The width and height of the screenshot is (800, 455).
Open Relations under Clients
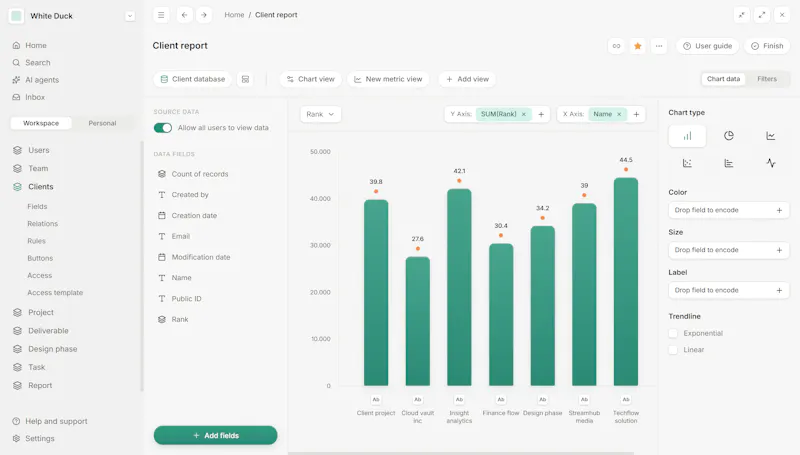pos(42,224)
